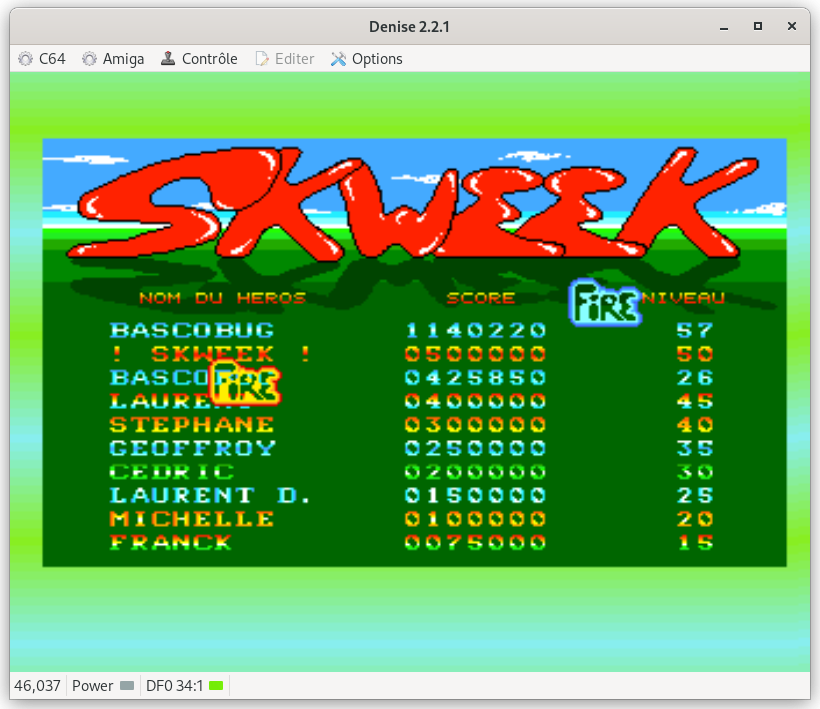The width and height of the screenshot is (820, 709).
Task: Click the level value 30
Action: point(695,472)
